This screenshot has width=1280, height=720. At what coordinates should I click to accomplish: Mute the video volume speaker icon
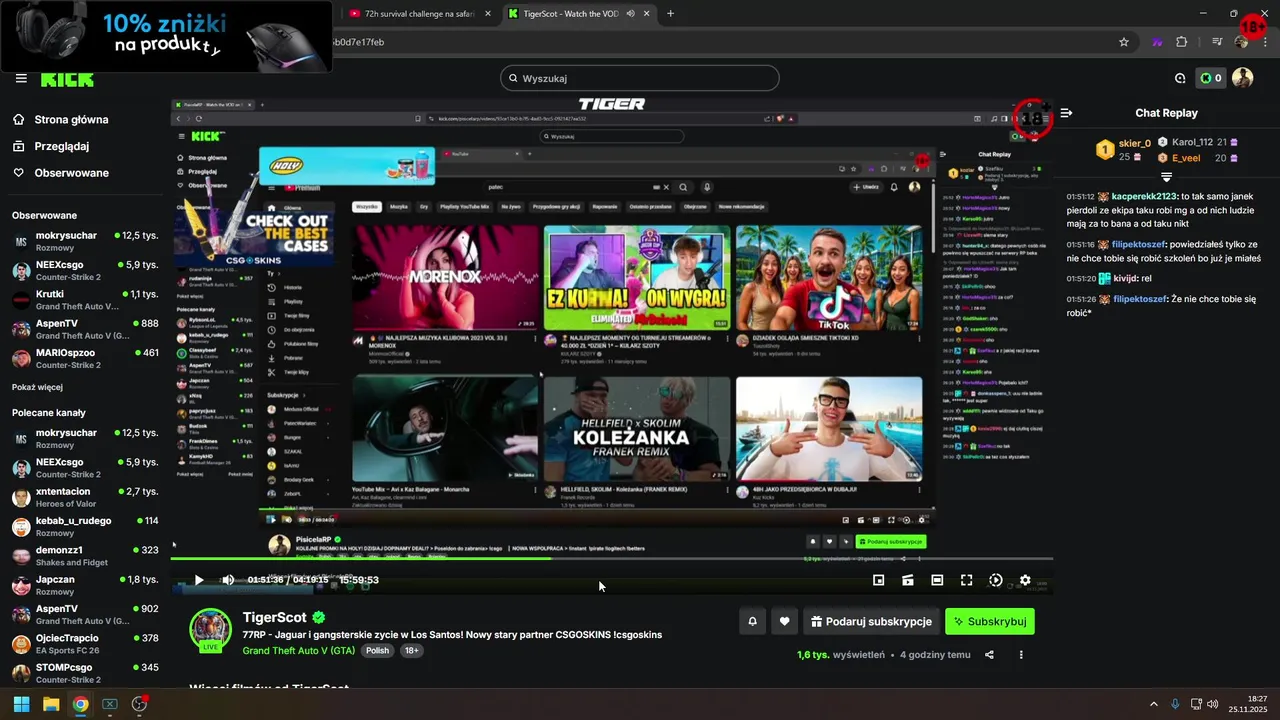click(x=228, y=580)
